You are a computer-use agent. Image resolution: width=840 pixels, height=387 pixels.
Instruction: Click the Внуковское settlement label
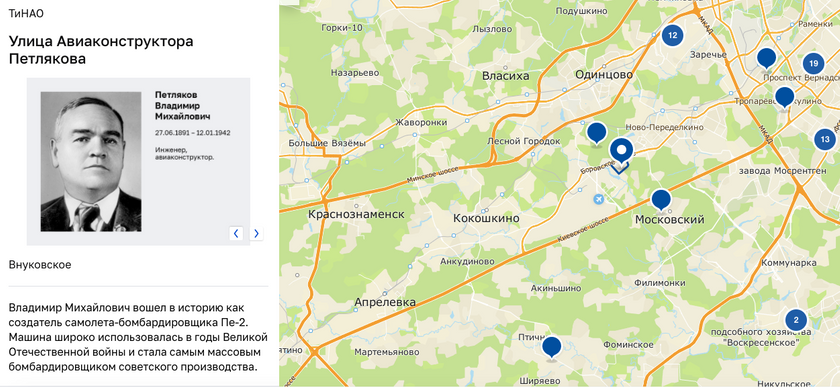(40, 265)
